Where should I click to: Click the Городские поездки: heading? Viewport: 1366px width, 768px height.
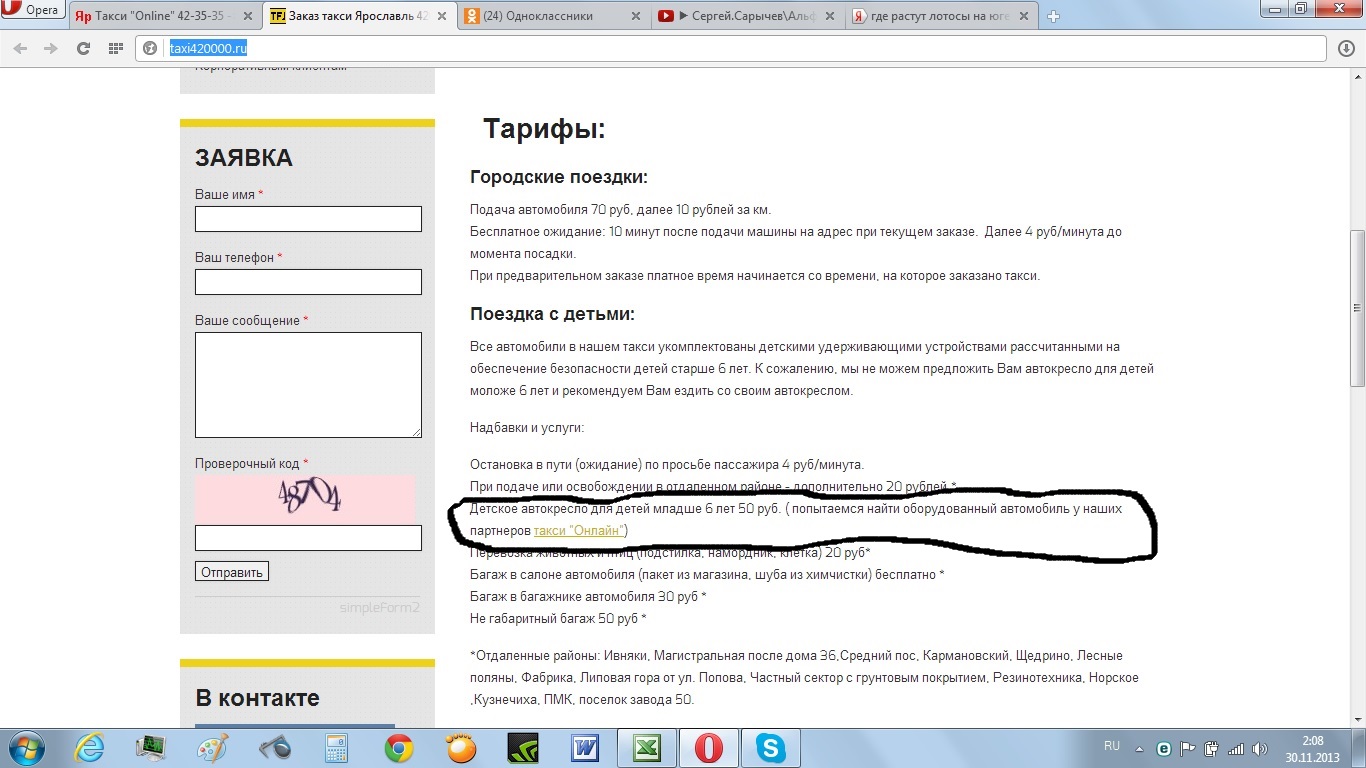tap(559, 178)
